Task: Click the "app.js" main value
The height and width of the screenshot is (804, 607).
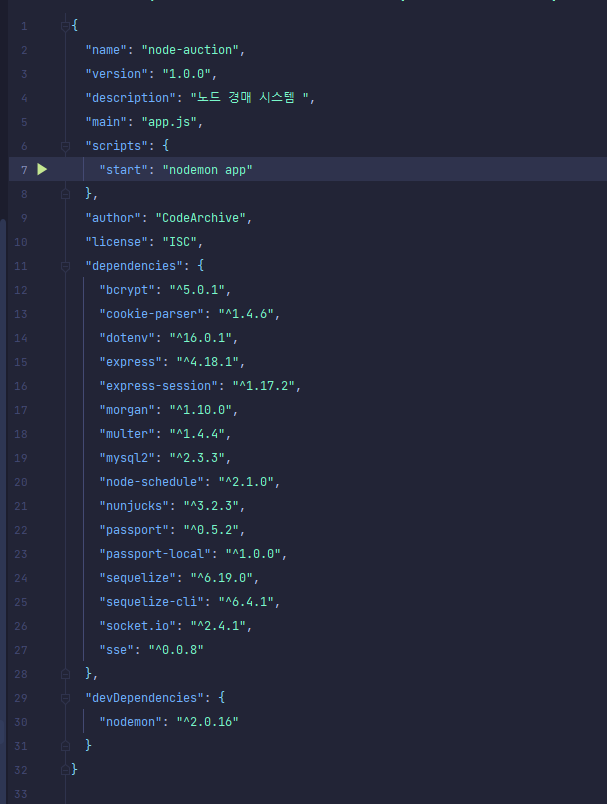Action: click(x=169, y=122)
